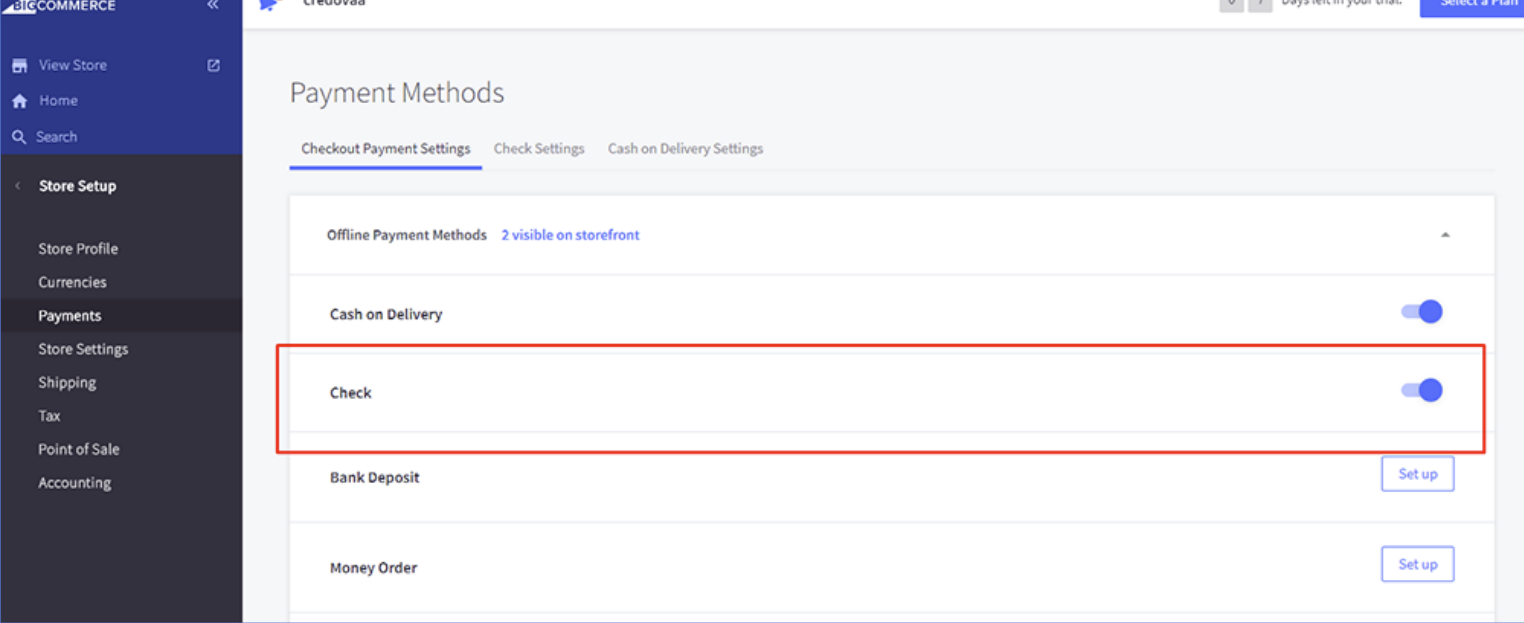Navigate to Currencies in the sidebar
The height and width of the screenshot is (623, 1524).
72,282
